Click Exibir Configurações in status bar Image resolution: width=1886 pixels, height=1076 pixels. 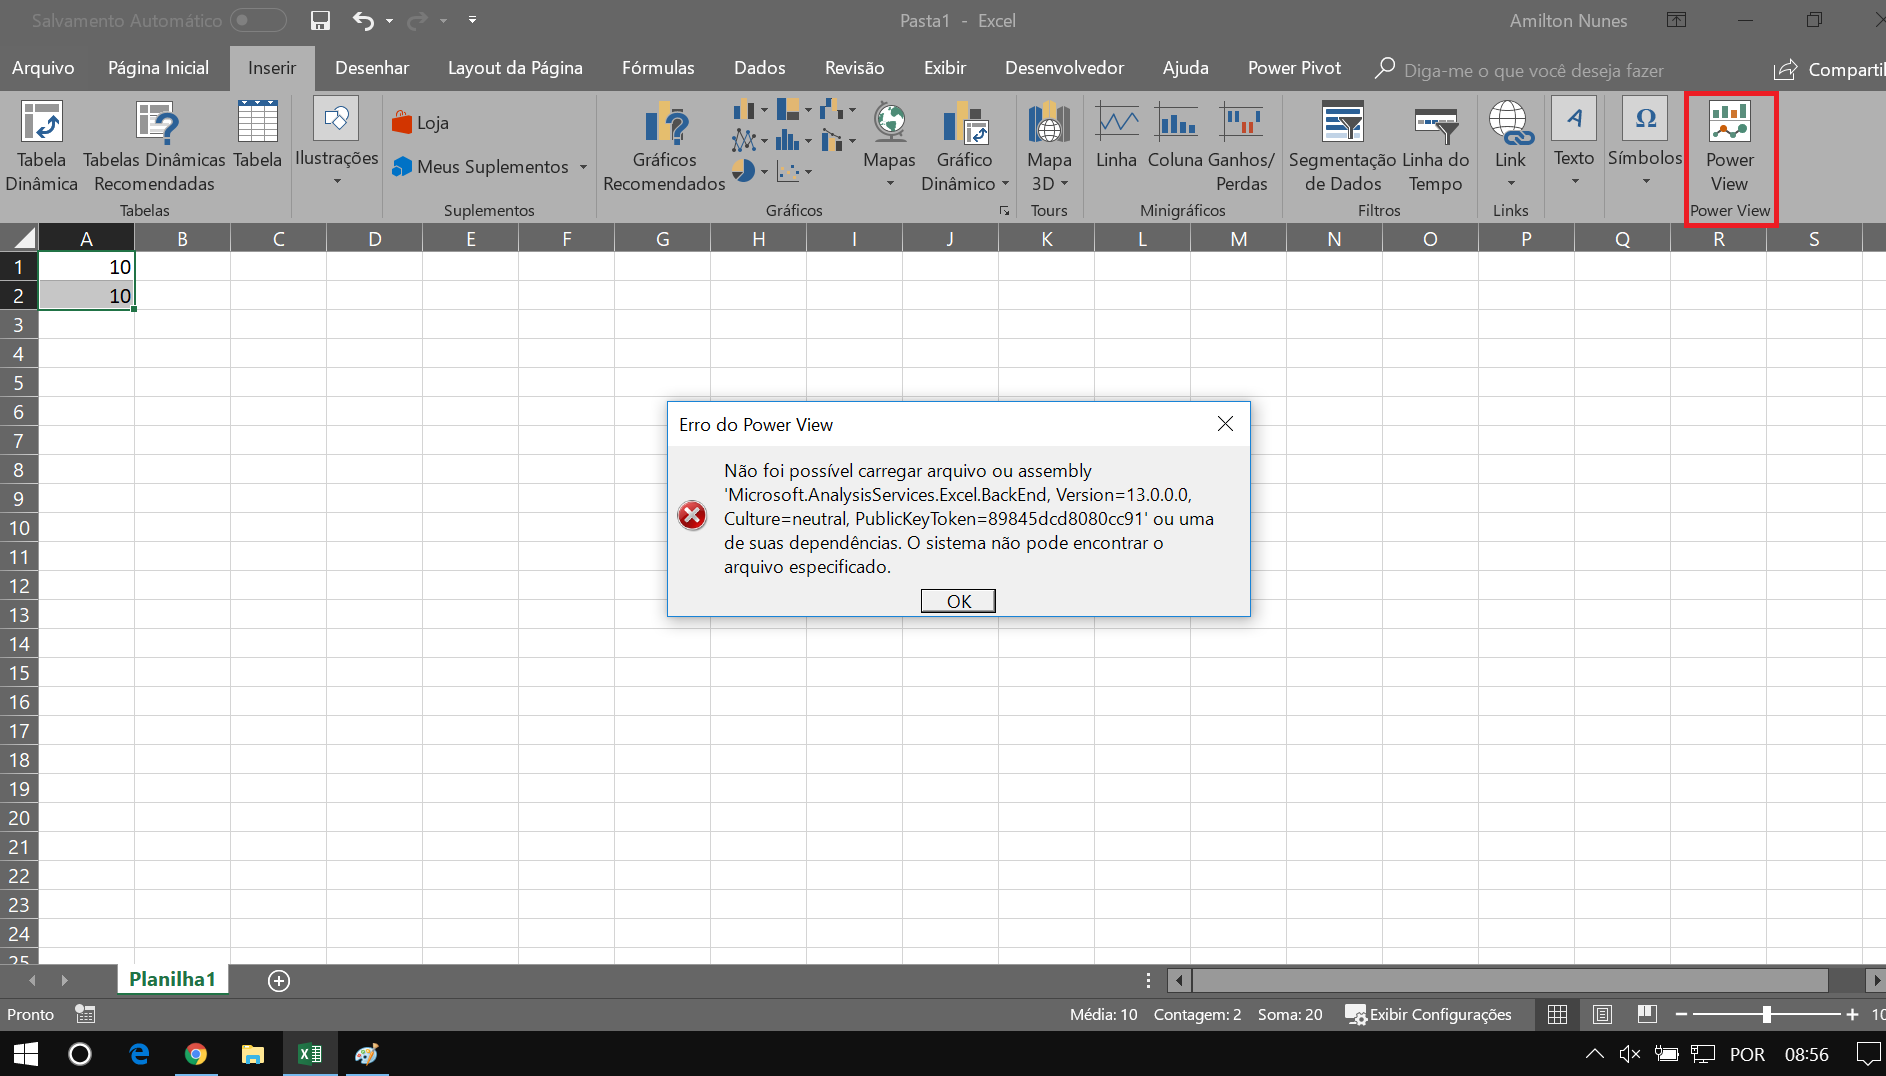click(x=1428, y=1014)
